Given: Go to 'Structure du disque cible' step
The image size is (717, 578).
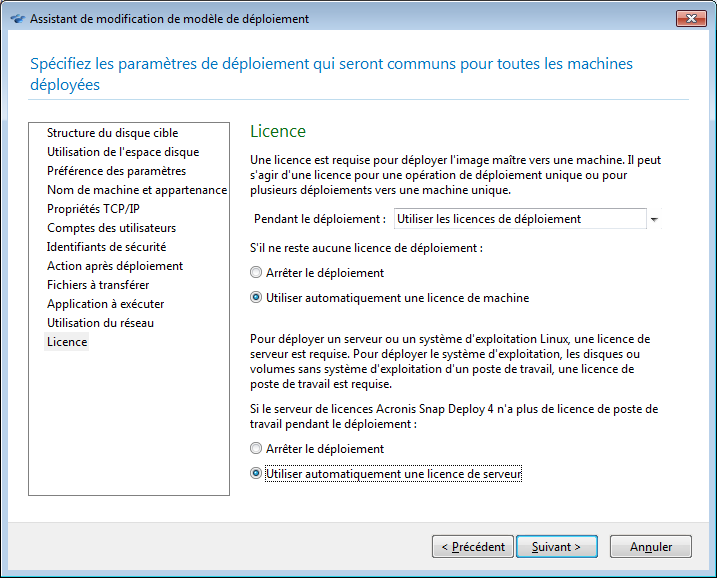Looking at the screenshot, I should pos(112,133).
